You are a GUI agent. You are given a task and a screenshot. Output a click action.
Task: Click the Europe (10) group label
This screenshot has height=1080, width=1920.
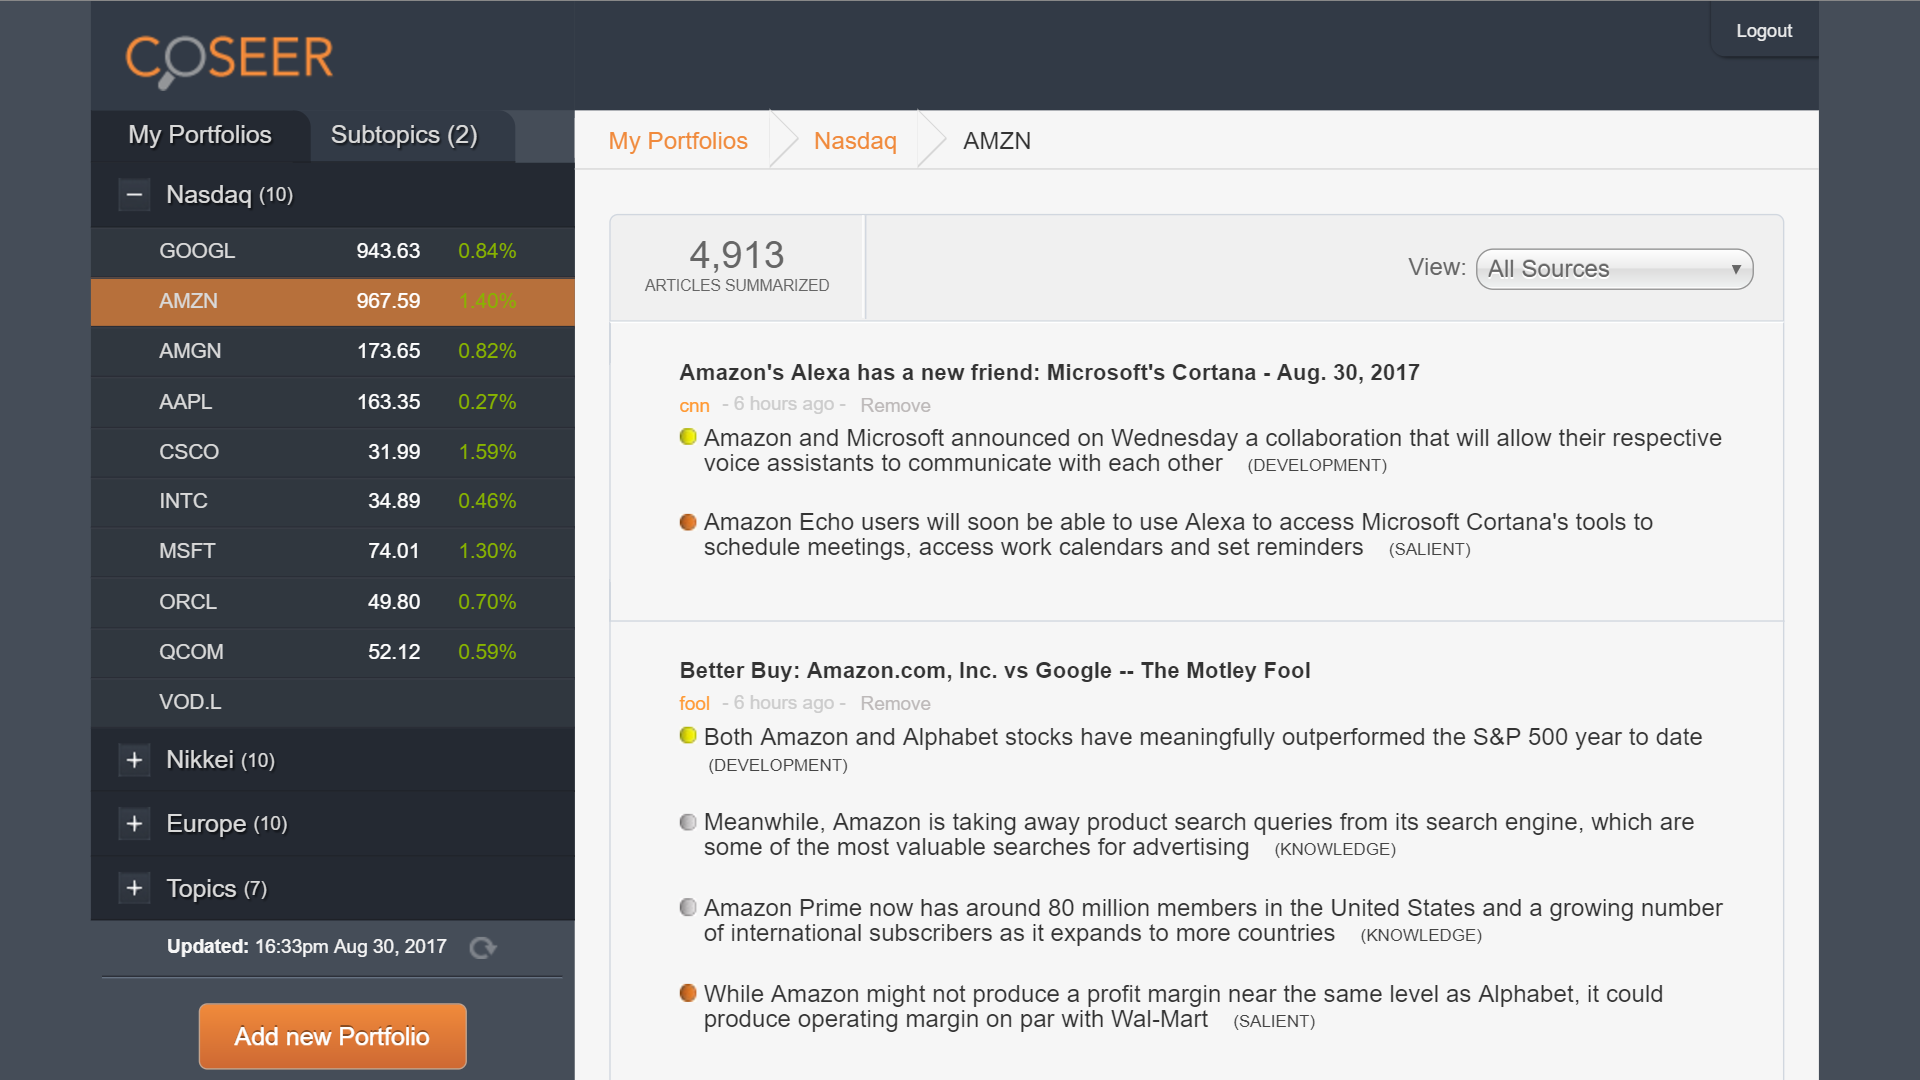(226, 824)
